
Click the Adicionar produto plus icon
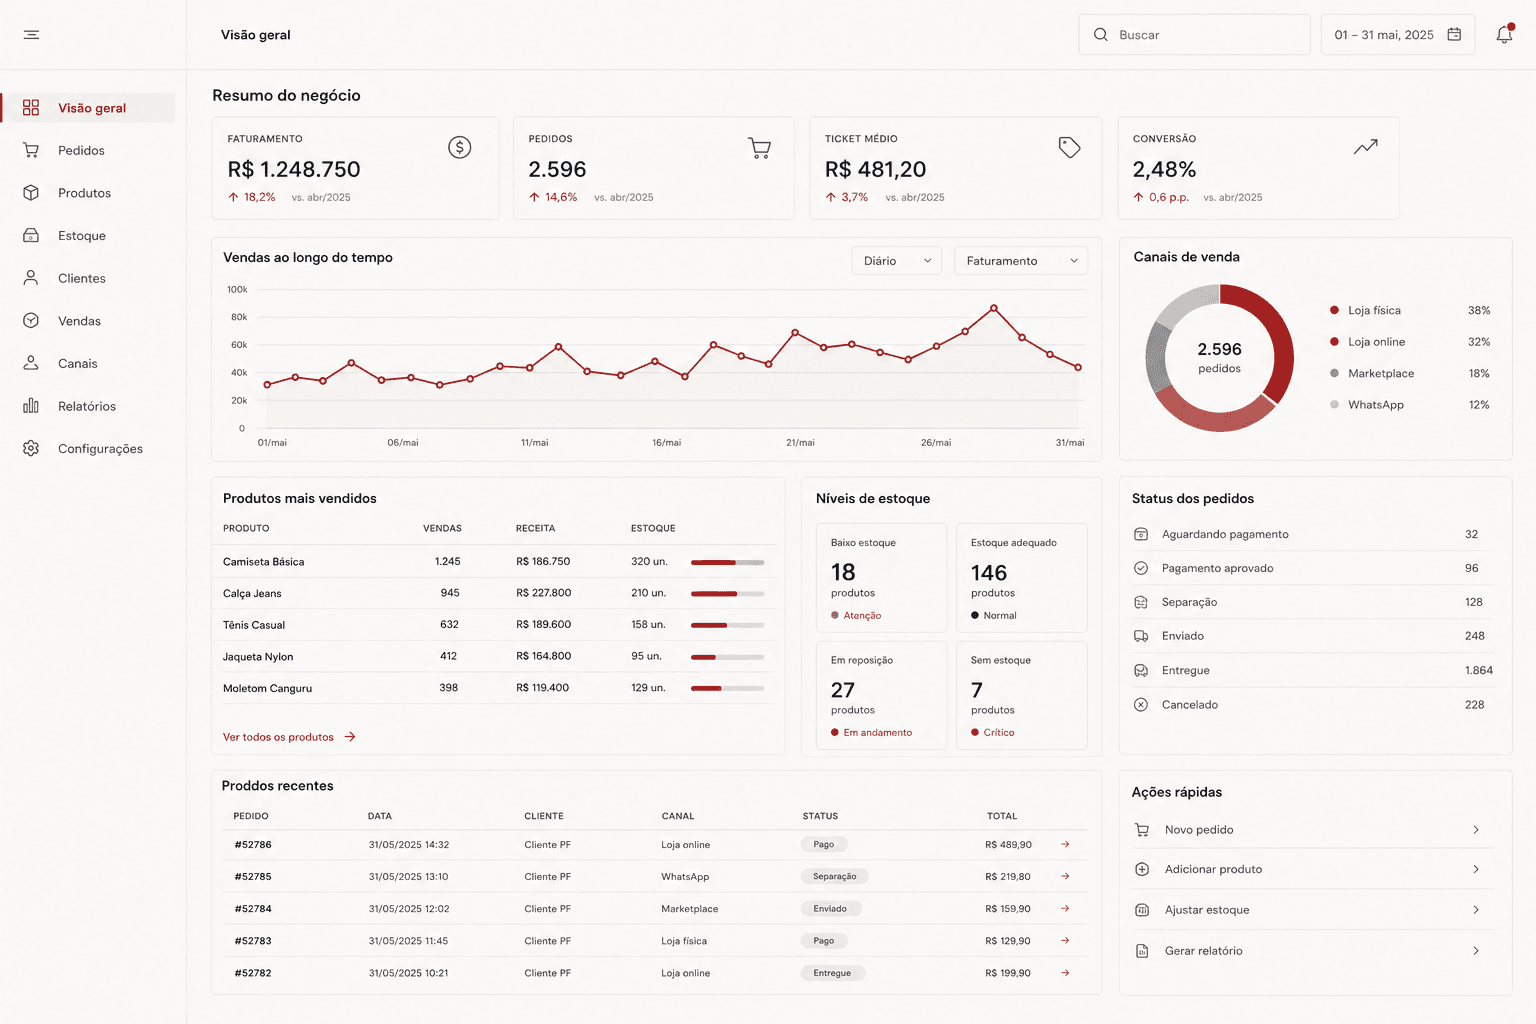click(x=1142, y=869)
